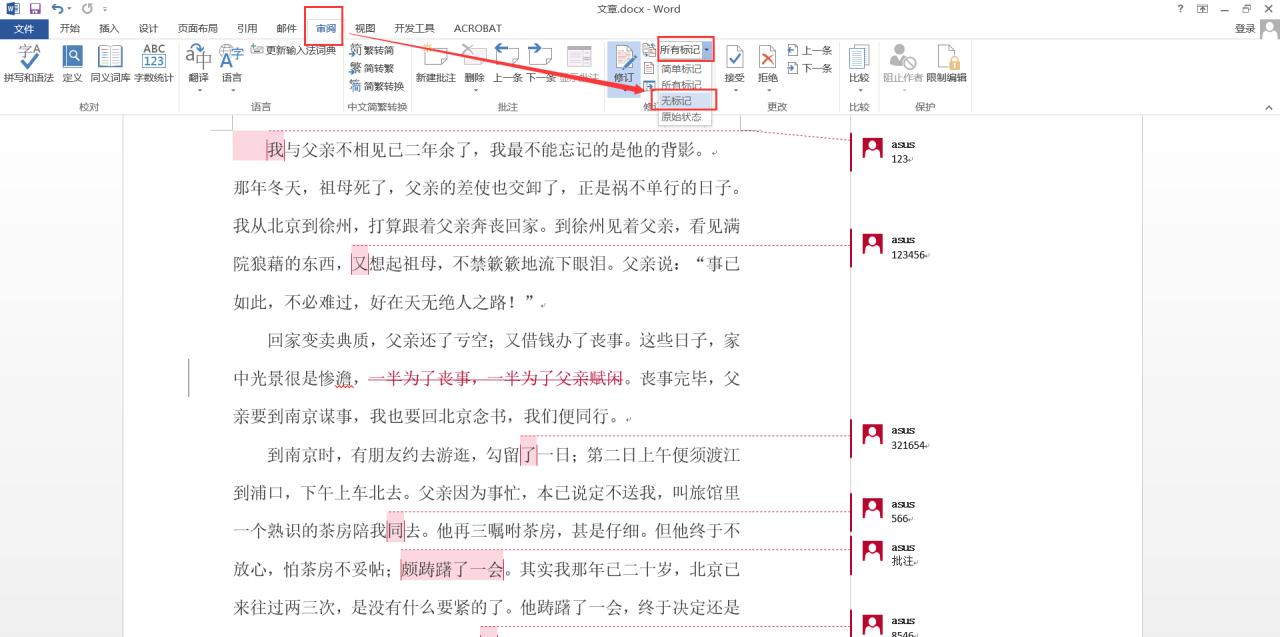Switch to the 开始 tab
This screenshot has height=637, width=1280.
(70, 28)
